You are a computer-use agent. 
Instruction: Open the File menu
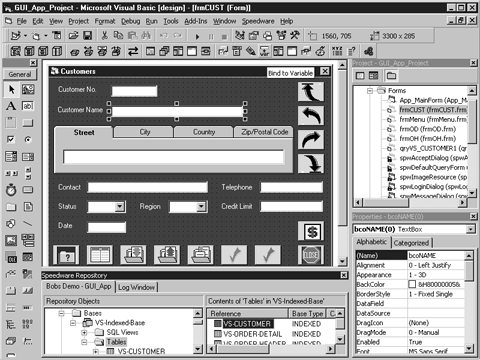(22, 21)
